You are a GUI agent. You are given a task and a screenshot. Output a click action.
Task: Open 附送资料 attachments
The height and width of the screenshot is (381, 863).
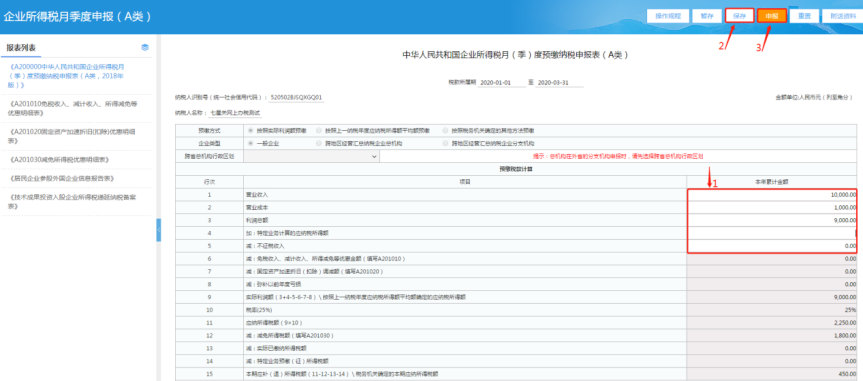[842, 16]
